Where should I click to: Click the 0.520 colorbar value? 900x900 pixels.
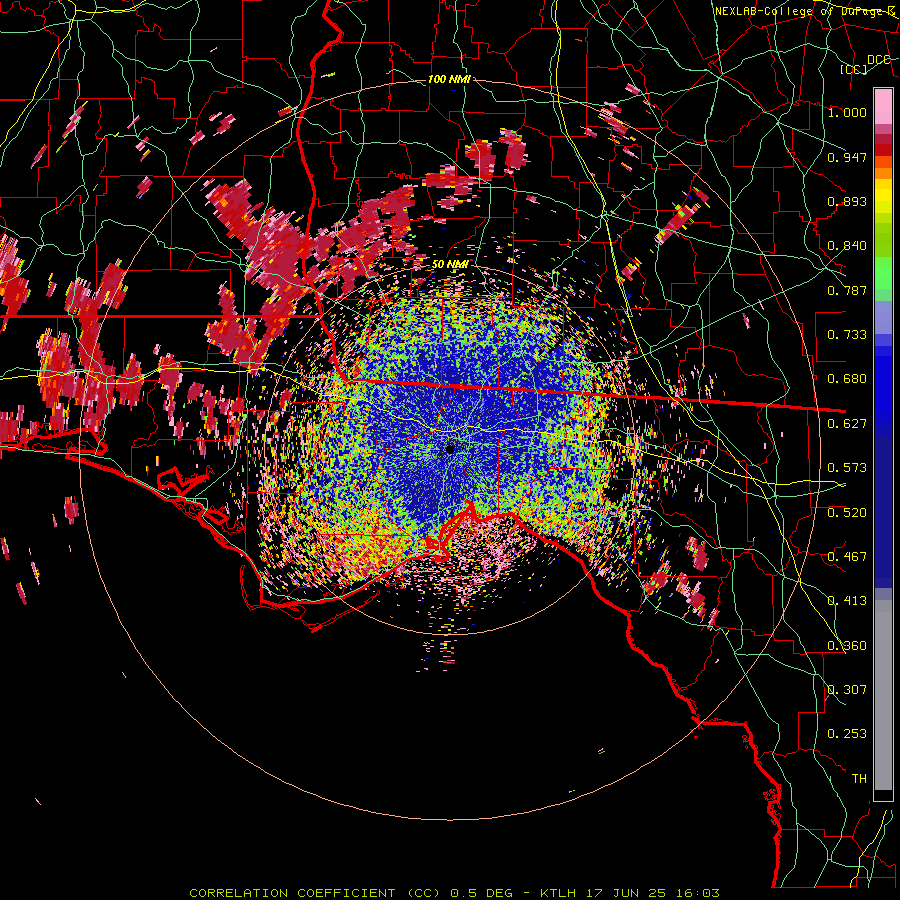(847, 513)
